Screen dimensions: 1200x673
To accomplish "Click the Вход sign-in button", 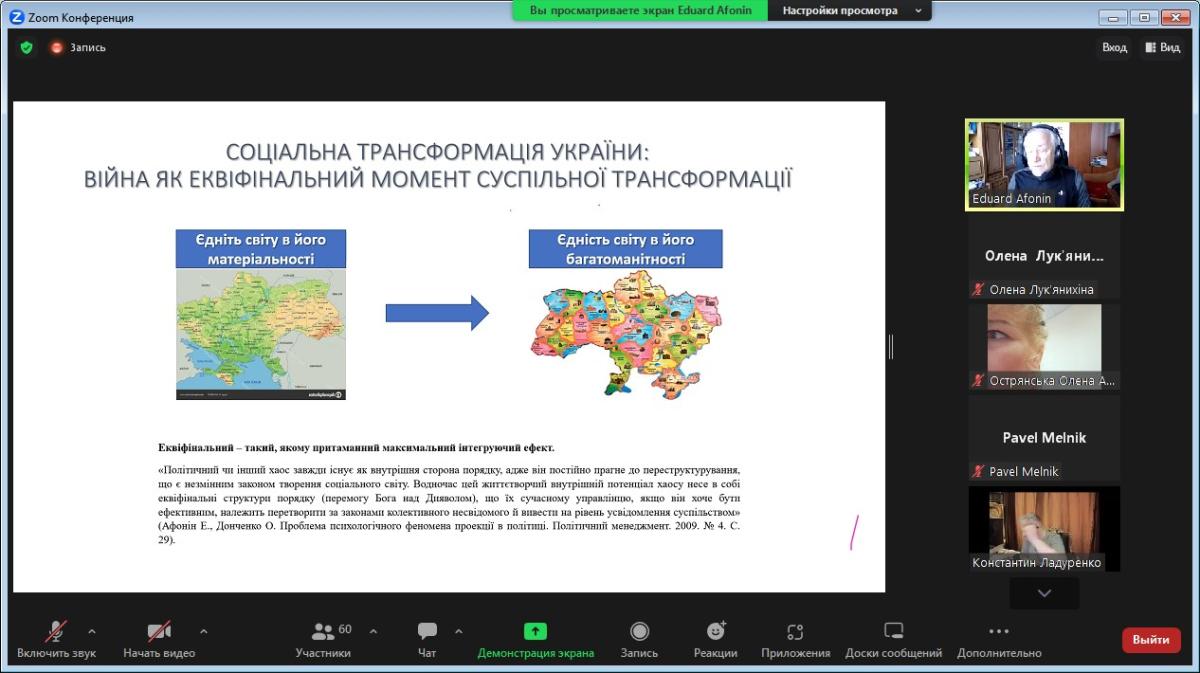I will click(x=1114, y=47).
